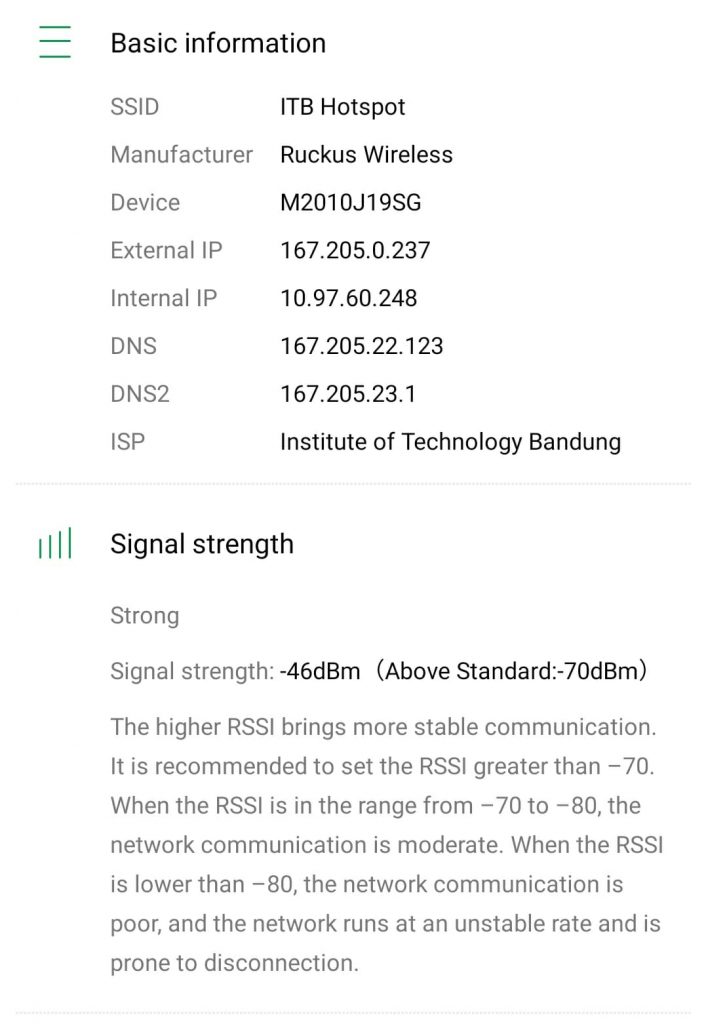This screenshot has height=1024, width=708.
Task: Tap the Internal IP field label
Action: [x=163, y=298]
